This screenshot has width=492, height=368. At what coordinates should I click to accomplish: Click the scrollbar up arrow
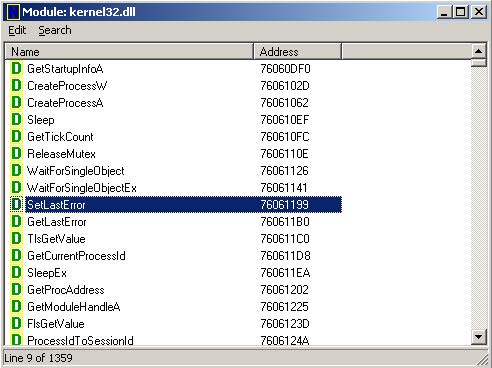(478, 51)
